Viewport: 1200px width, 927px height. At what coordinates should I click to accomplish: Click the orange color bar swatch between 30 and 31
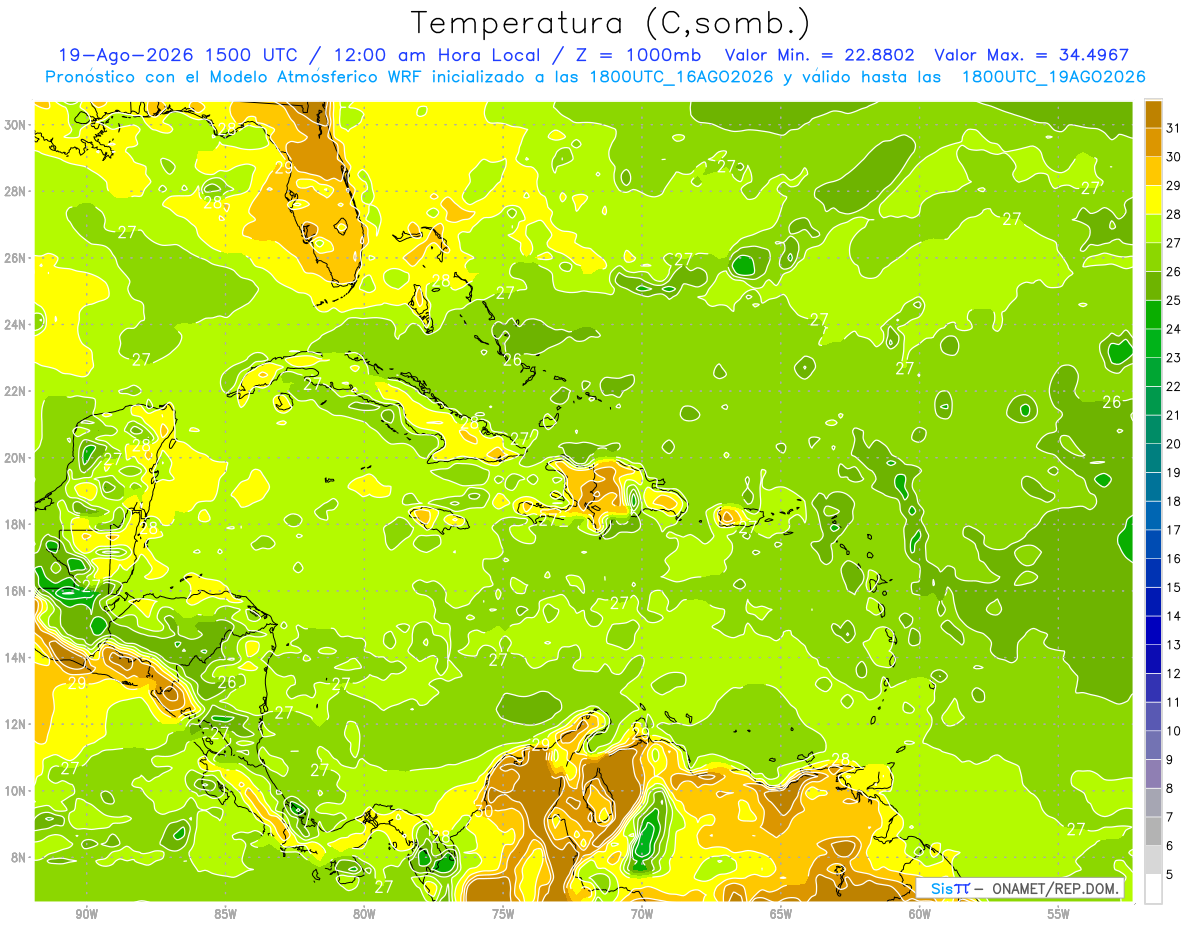[1153, 141]
